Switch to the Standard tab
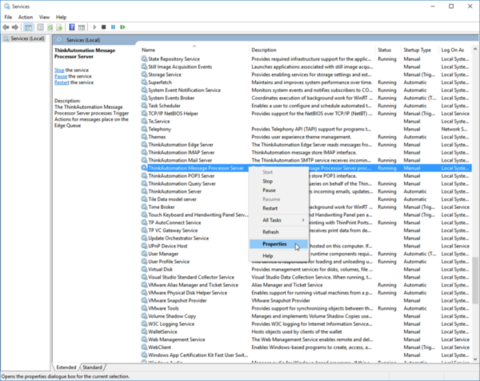480x381 pixels. [x=92, y=367]
